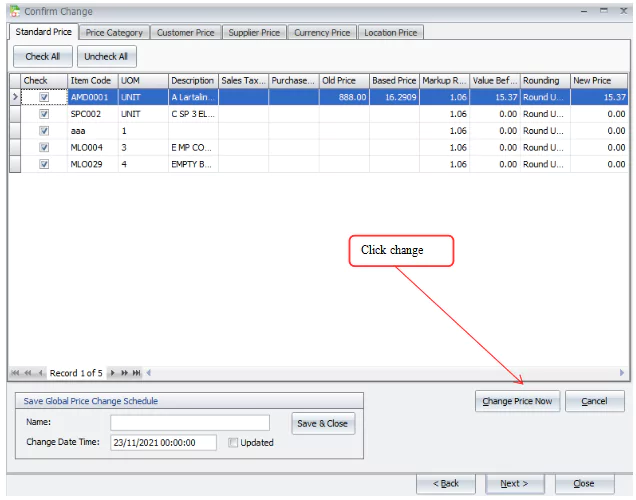
Task: Click the Save & Close button
Action: pyautogui.click(x=323, y=423)
